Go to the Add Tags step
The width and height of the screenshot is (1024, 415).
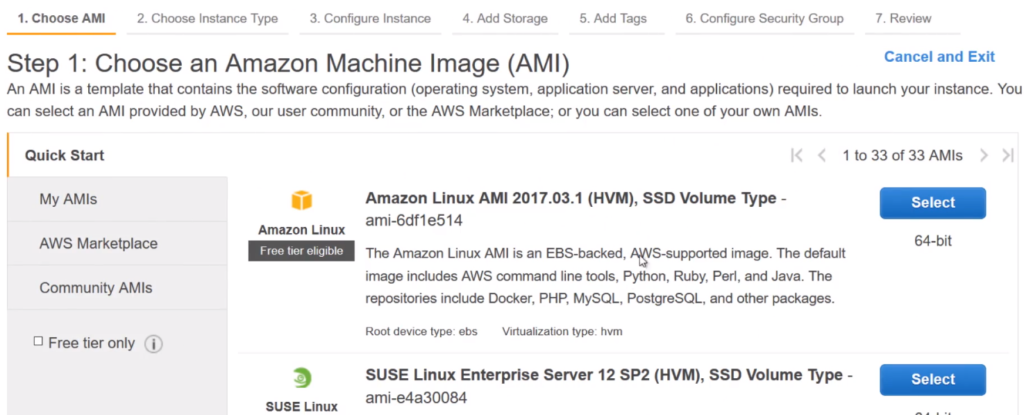[x=613, y=18]
